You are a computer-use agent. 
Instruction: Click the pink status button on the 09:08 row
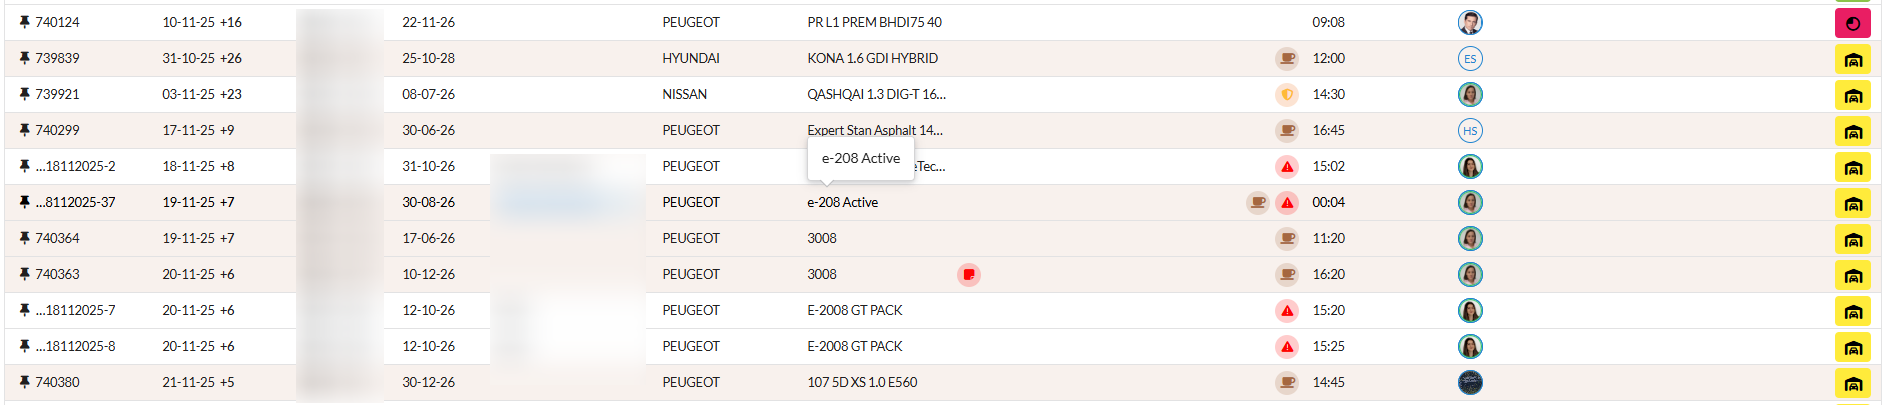(x=1852, y=23)
